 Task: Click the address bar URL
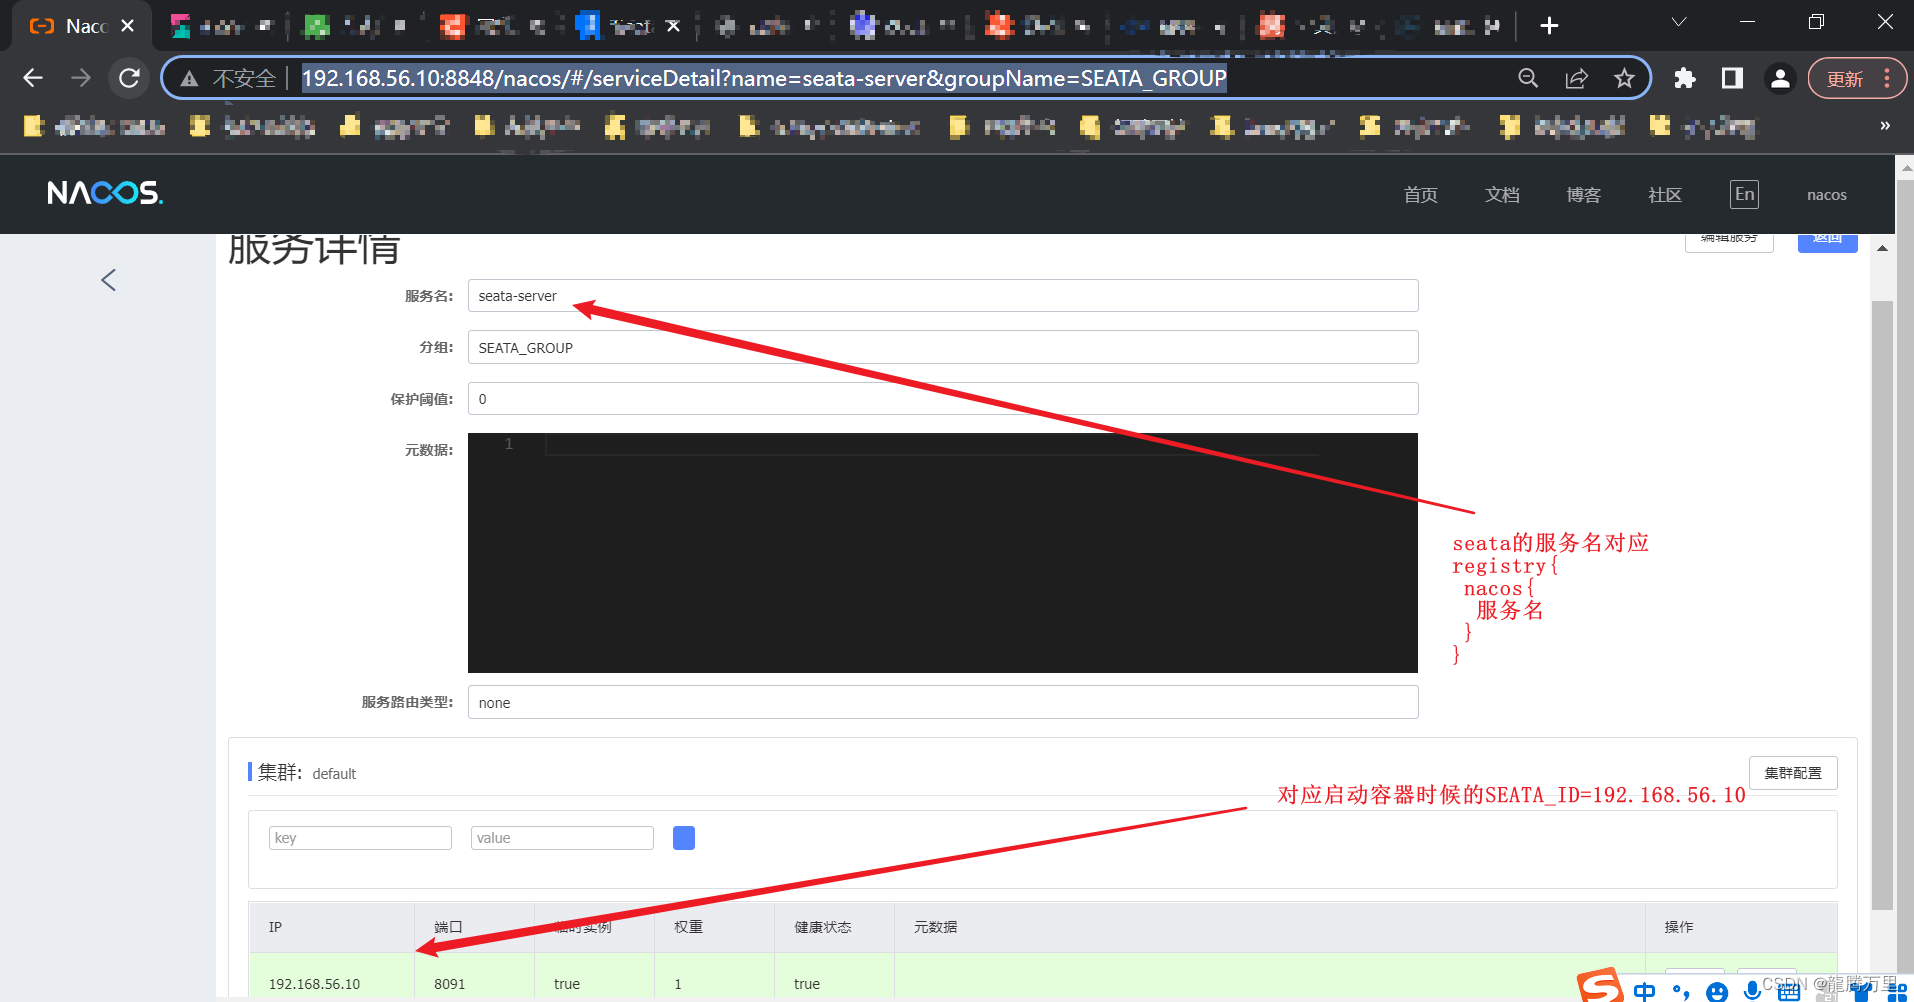tap(764, 78)
